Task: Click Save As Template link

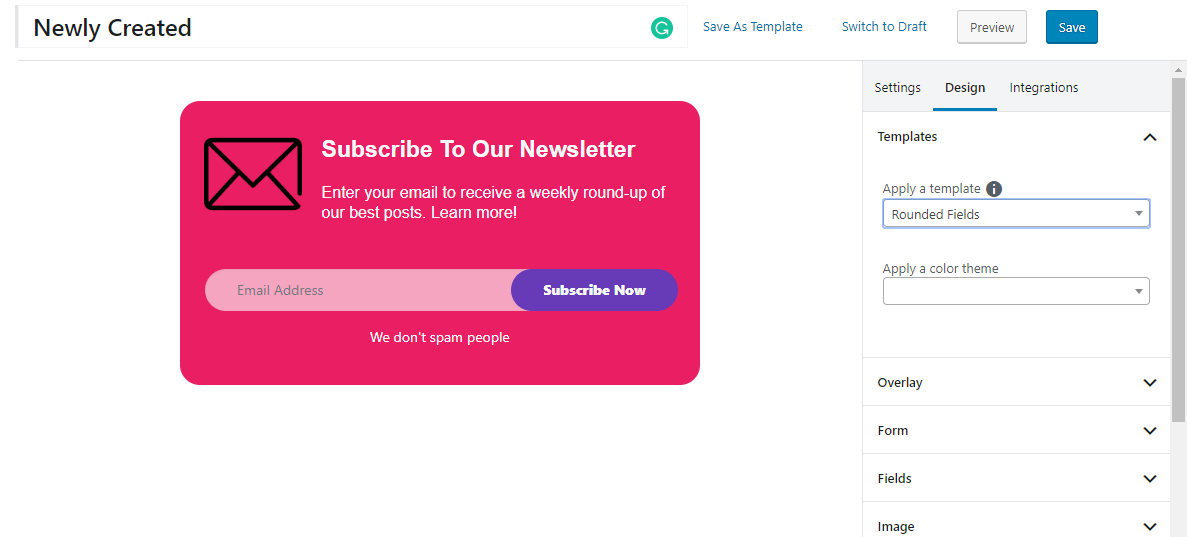Action: click(x=752, y=27)
